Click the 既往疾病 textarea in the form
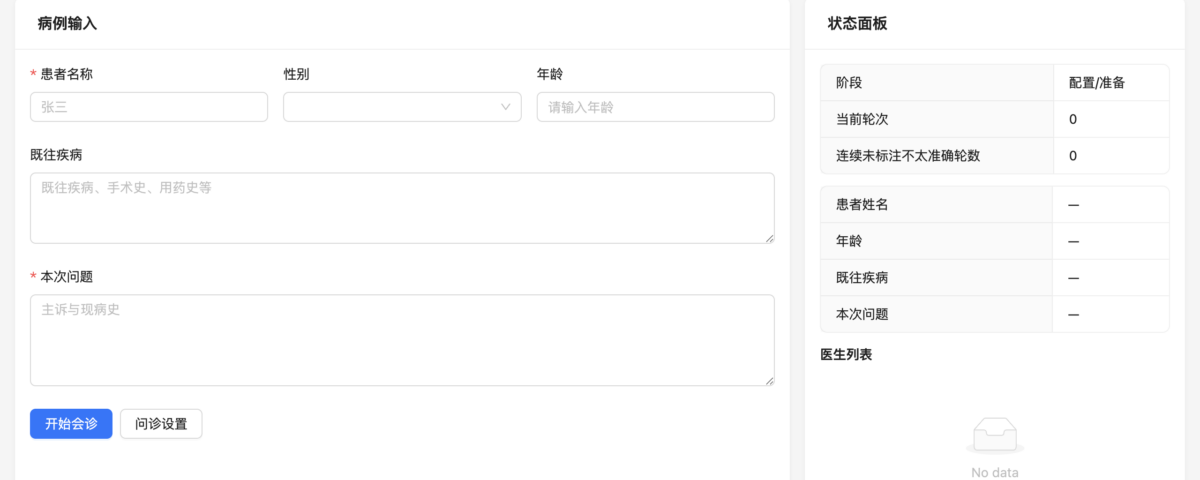Image resolution: width=1200 pixels, height=480 pixels. (x=402, y=208)
